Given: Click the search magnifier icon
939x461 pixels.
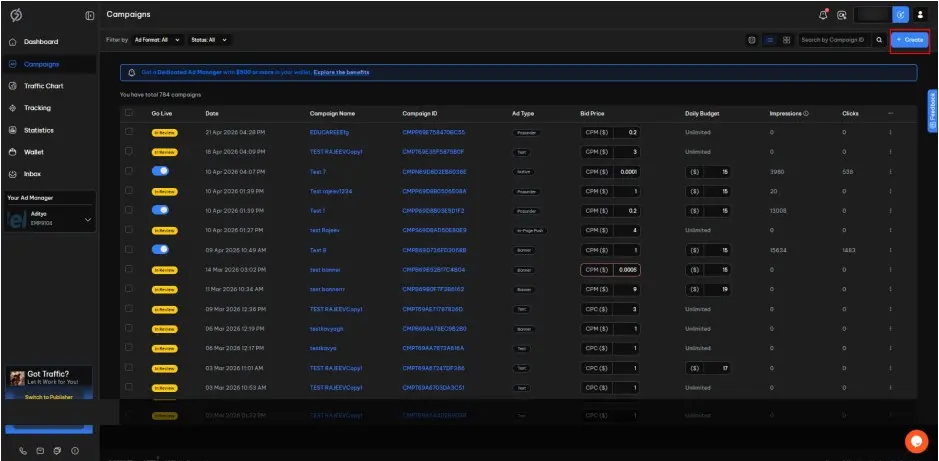Looking at the screenshot, I should tap(879, 40).
